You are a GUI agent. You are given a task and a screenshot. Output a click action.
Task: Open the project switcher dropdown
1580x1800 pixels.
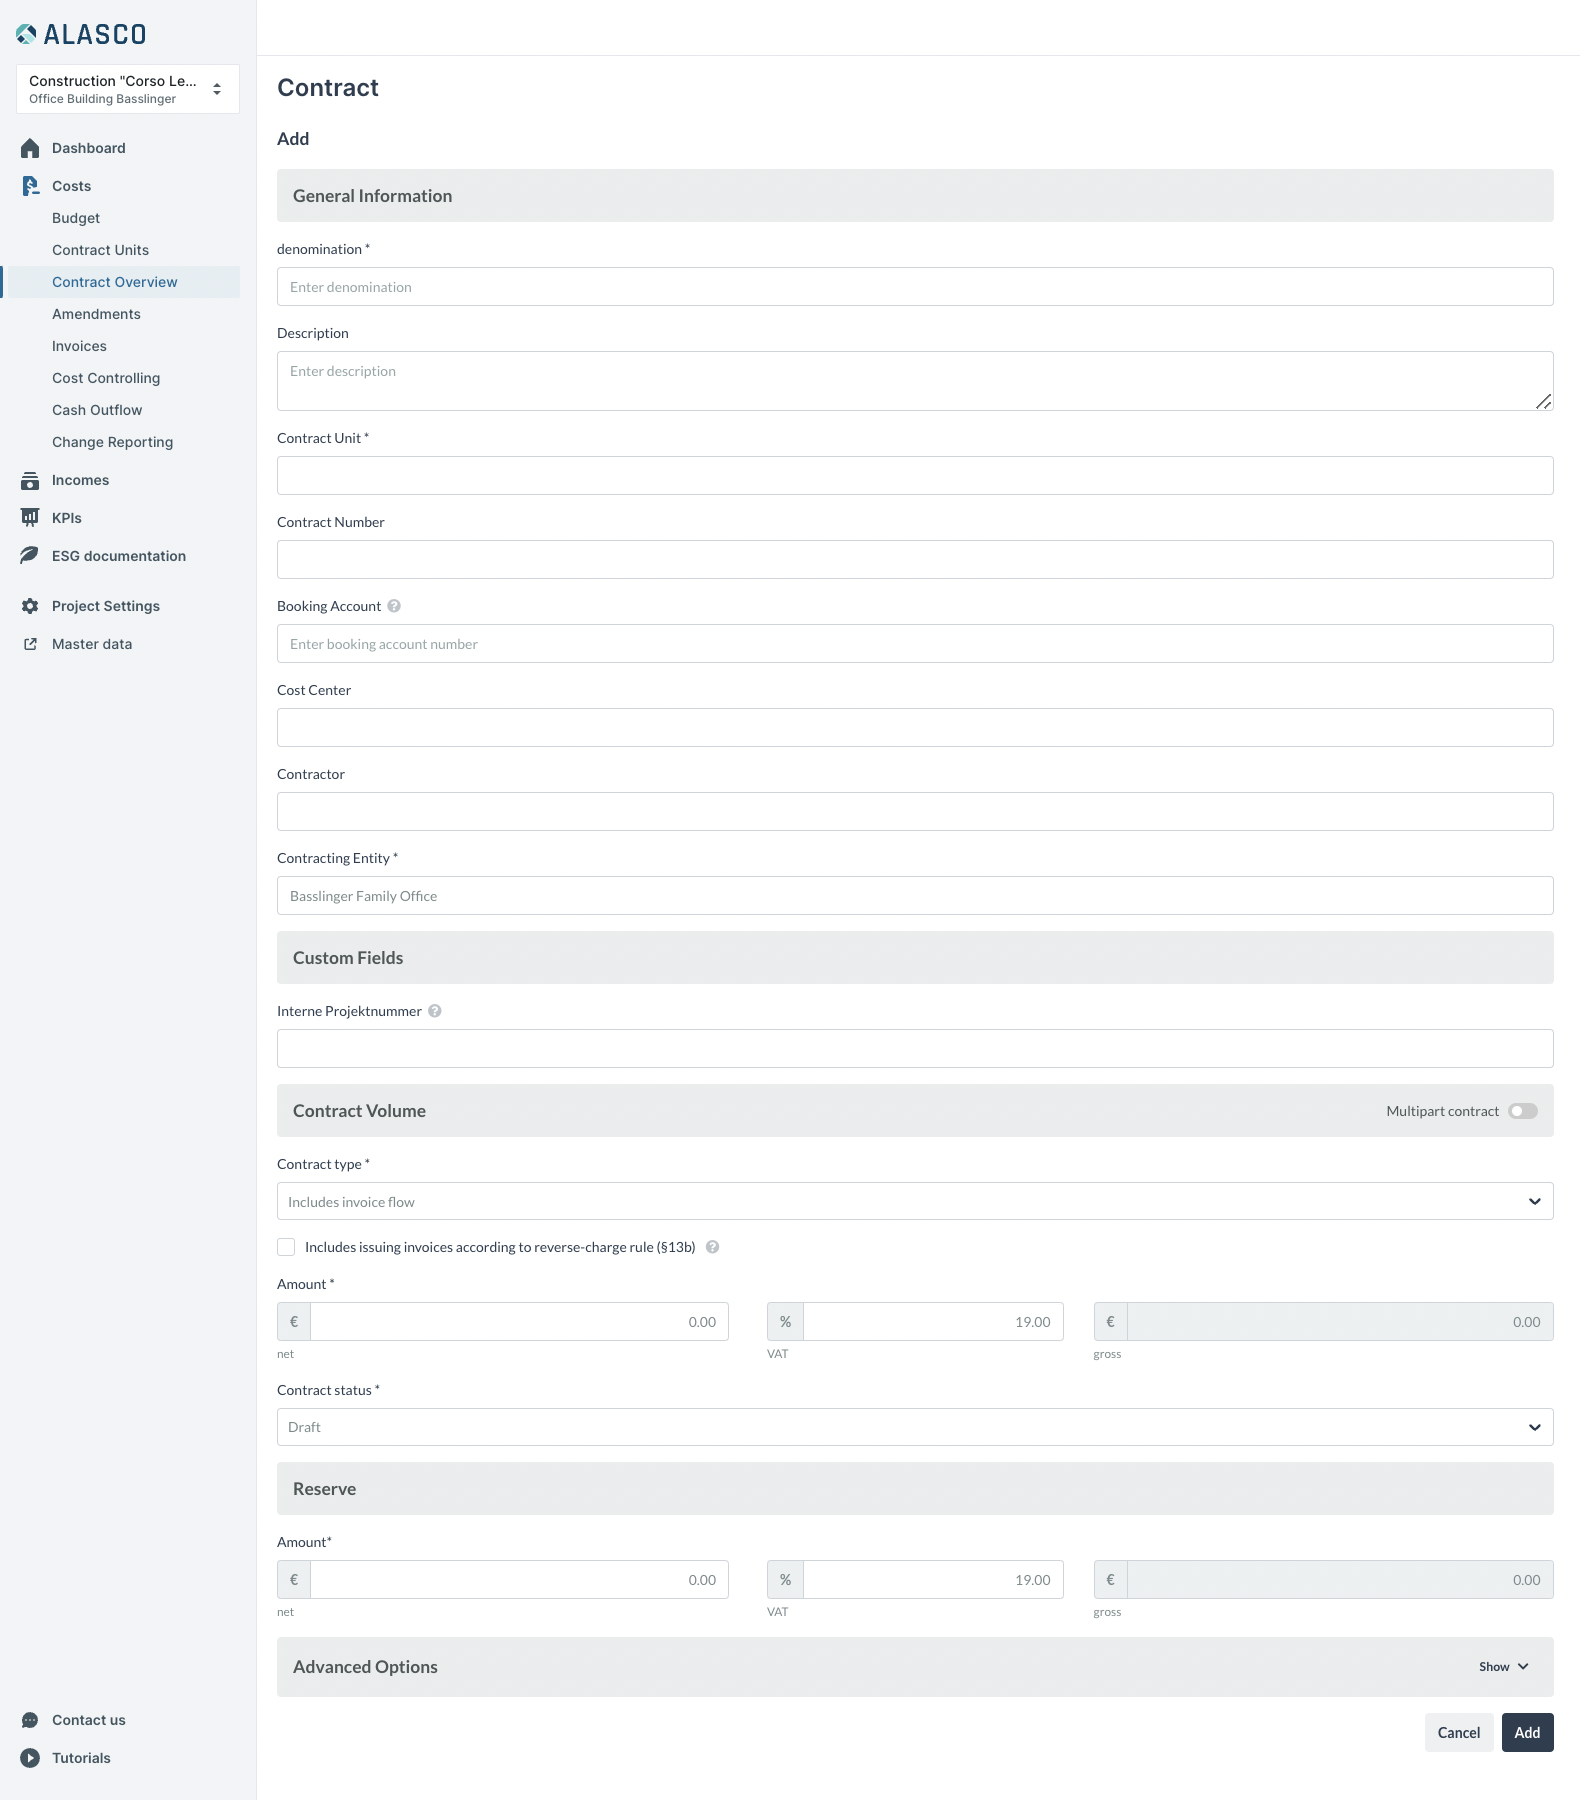[x=128, y=89]
